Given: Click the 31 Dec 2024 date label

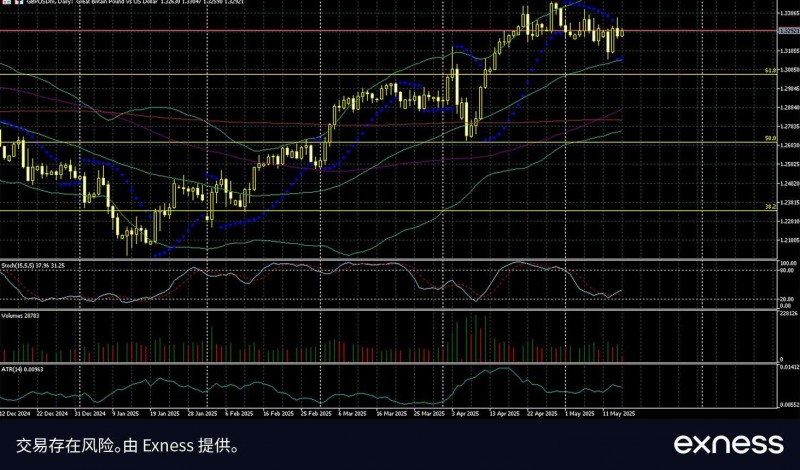Looking at the screenshot, I should (90, 413).
